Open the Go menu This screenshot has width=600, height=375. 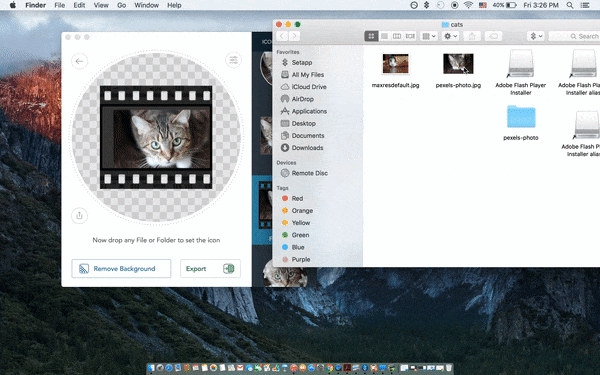coord(122,5)
